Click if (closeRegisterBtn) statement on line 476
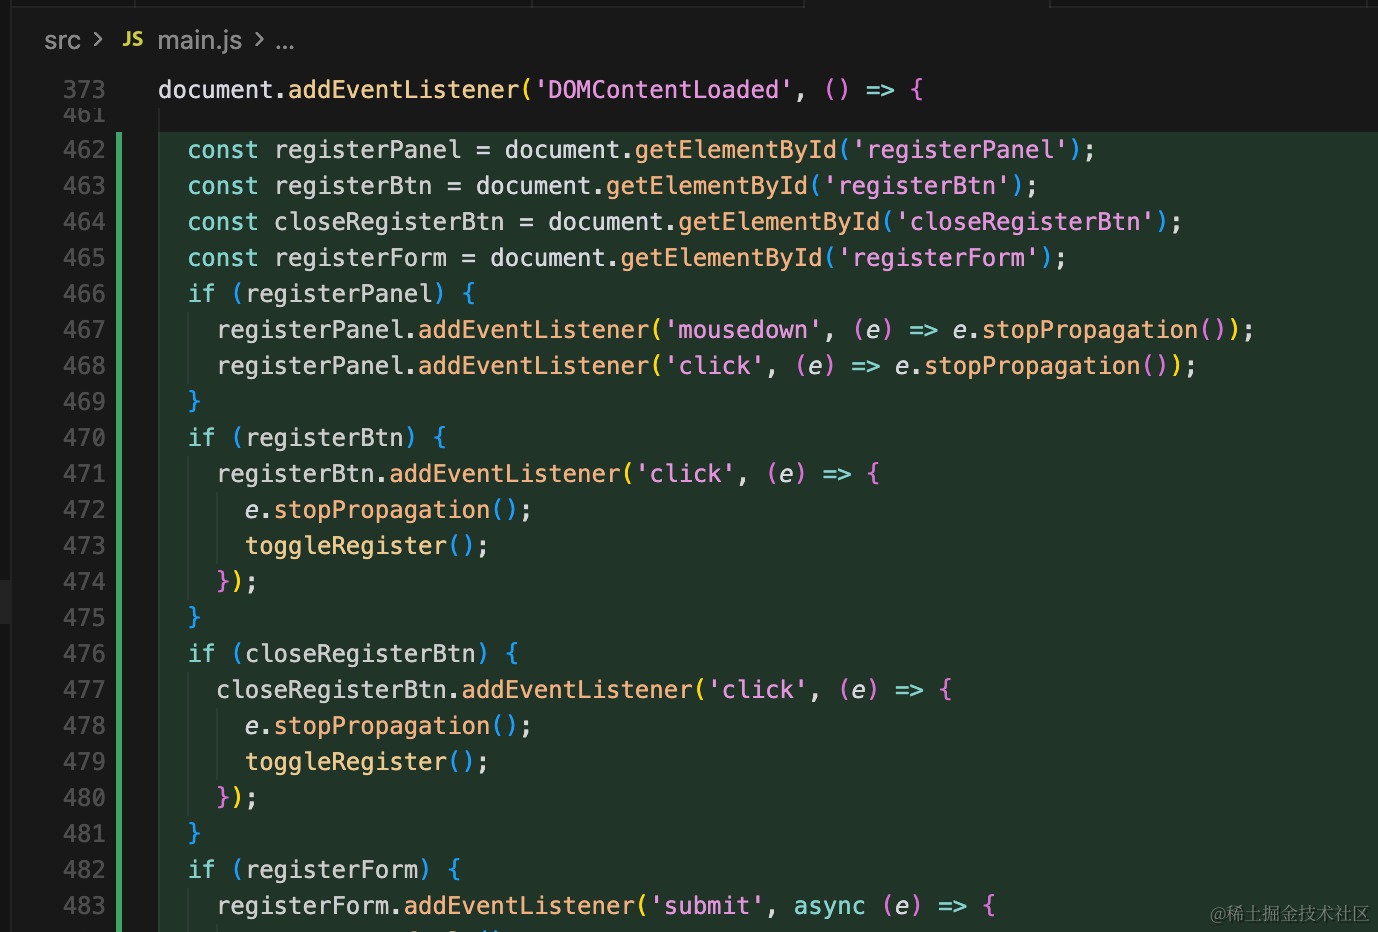Viewport: 1378px width, 932px height. (x=353, y=654)
